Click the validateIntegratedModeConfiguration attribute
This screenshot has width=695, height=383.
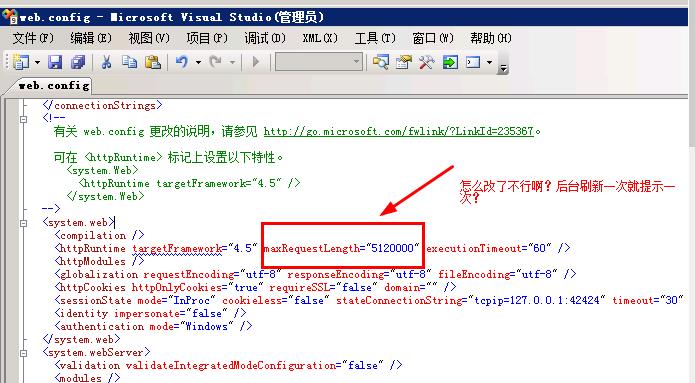coord(254,366)
